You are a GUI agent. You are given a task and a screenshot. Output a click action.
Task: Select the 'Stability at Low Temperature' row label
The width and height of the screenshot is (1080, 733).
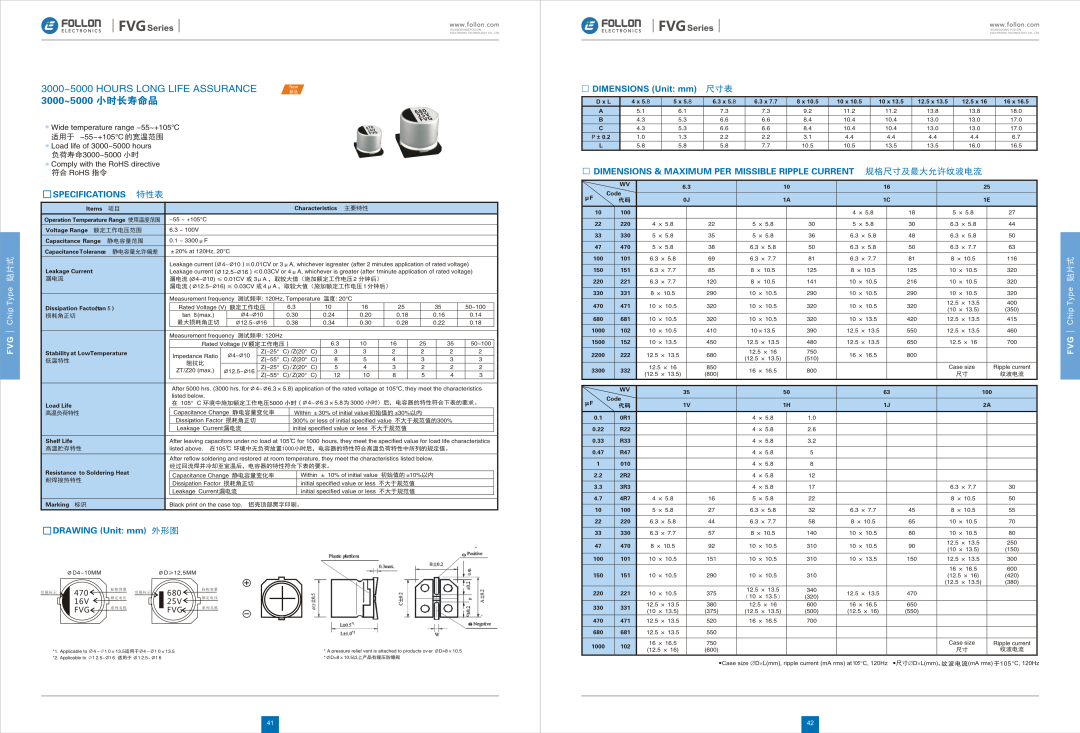(103, 356)
